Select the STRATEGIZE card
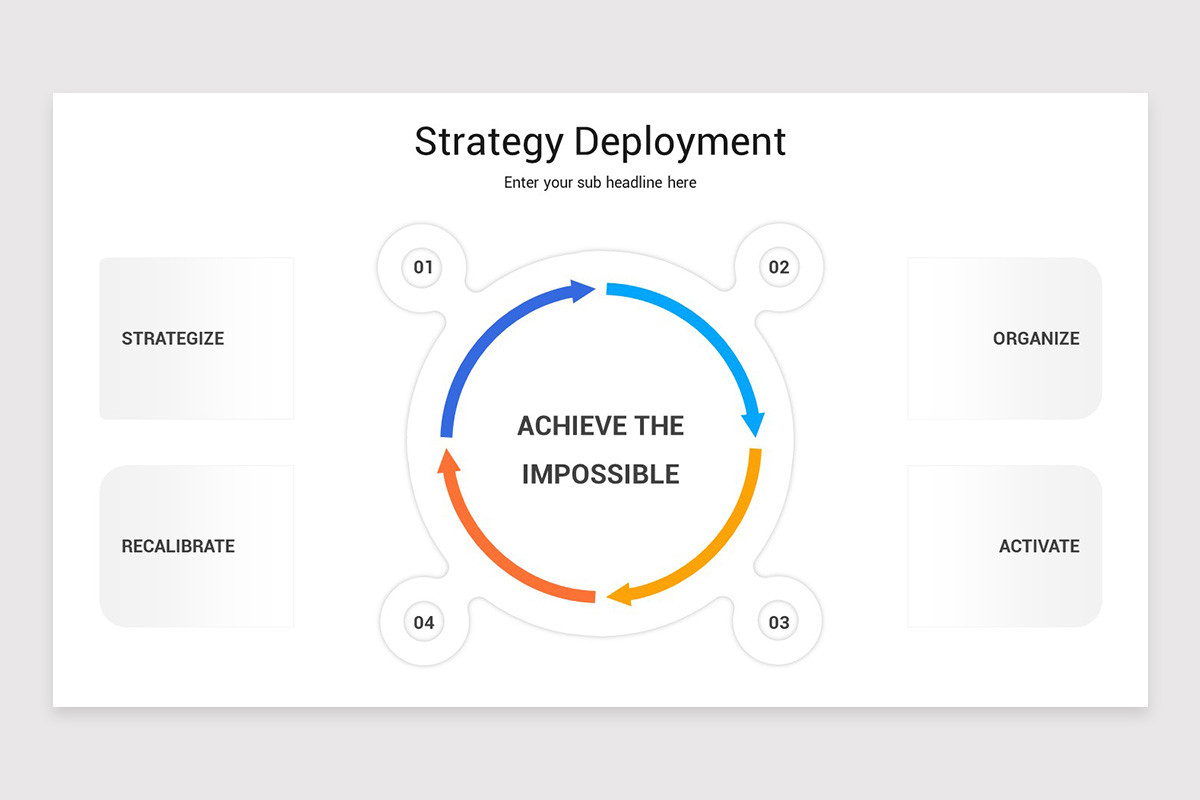This screenshot has height=800, width=1200. 196,338
